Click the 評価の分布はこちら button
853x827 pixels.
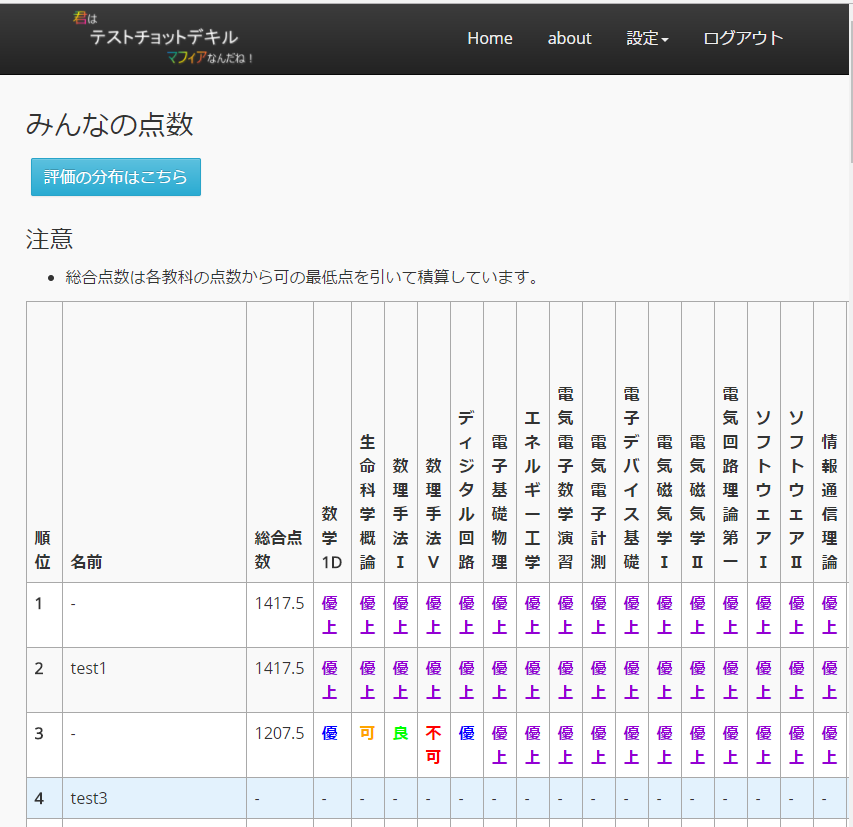coord(116,177)
